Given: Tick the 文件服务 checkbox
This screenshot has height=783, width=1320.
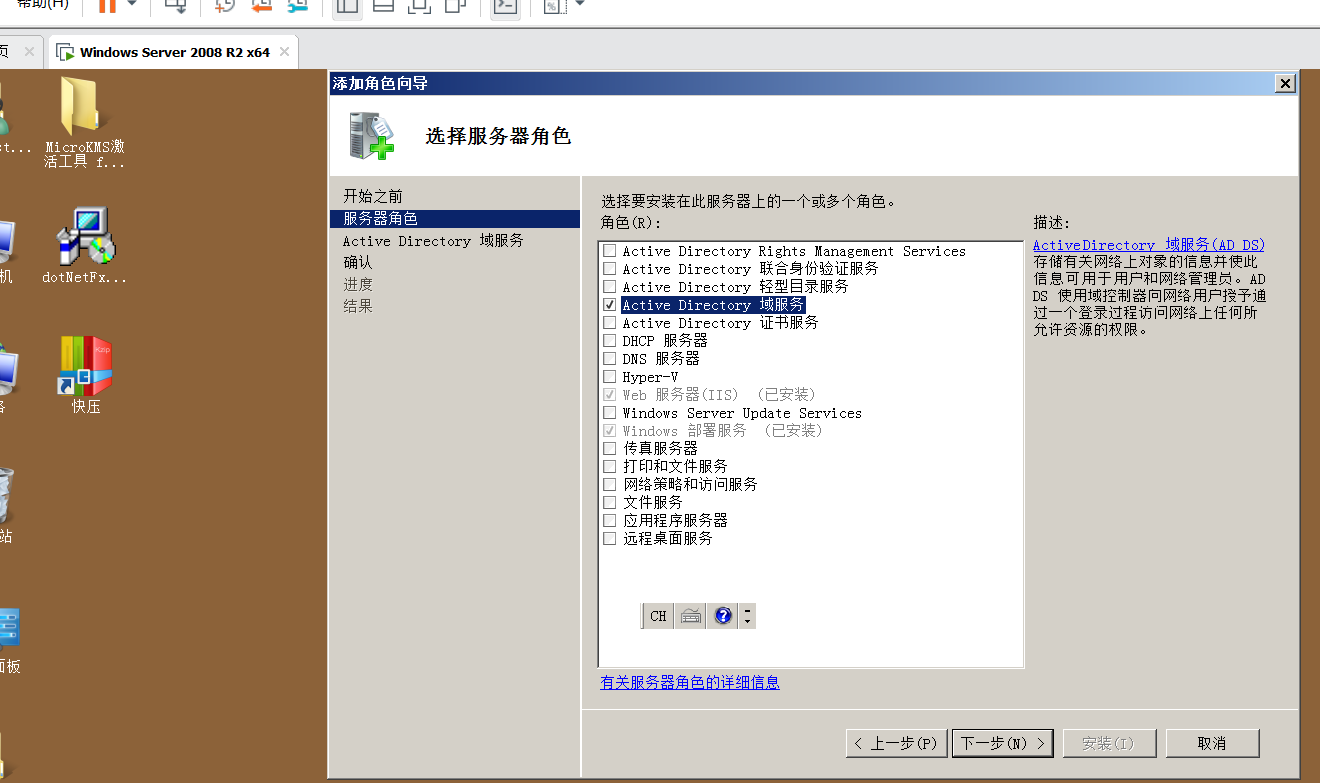Looking at the screenshot, I should pyautogui.click(x=610, y=503).
